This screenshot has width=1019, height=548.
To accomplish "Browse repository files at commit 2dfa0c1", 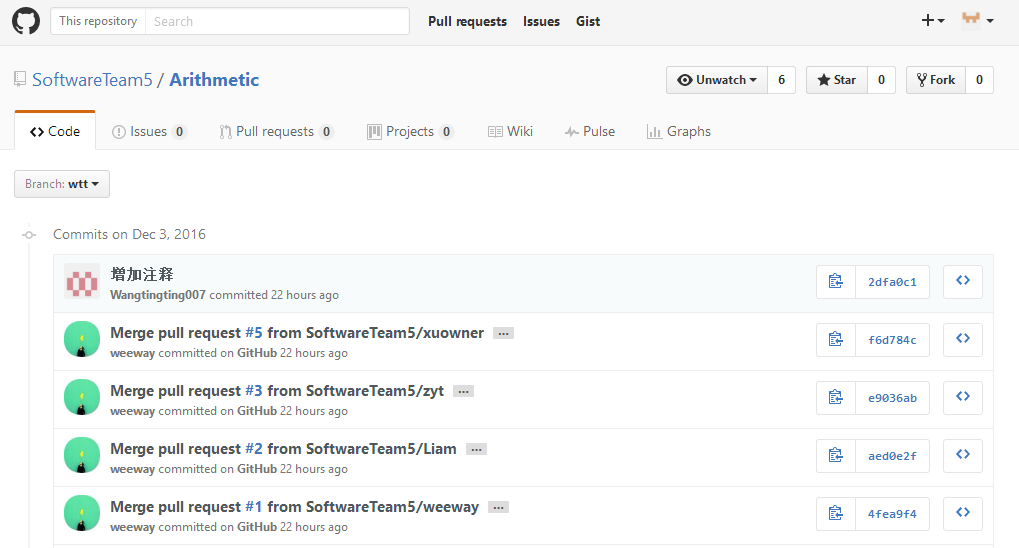I will [x=963, y=281].
